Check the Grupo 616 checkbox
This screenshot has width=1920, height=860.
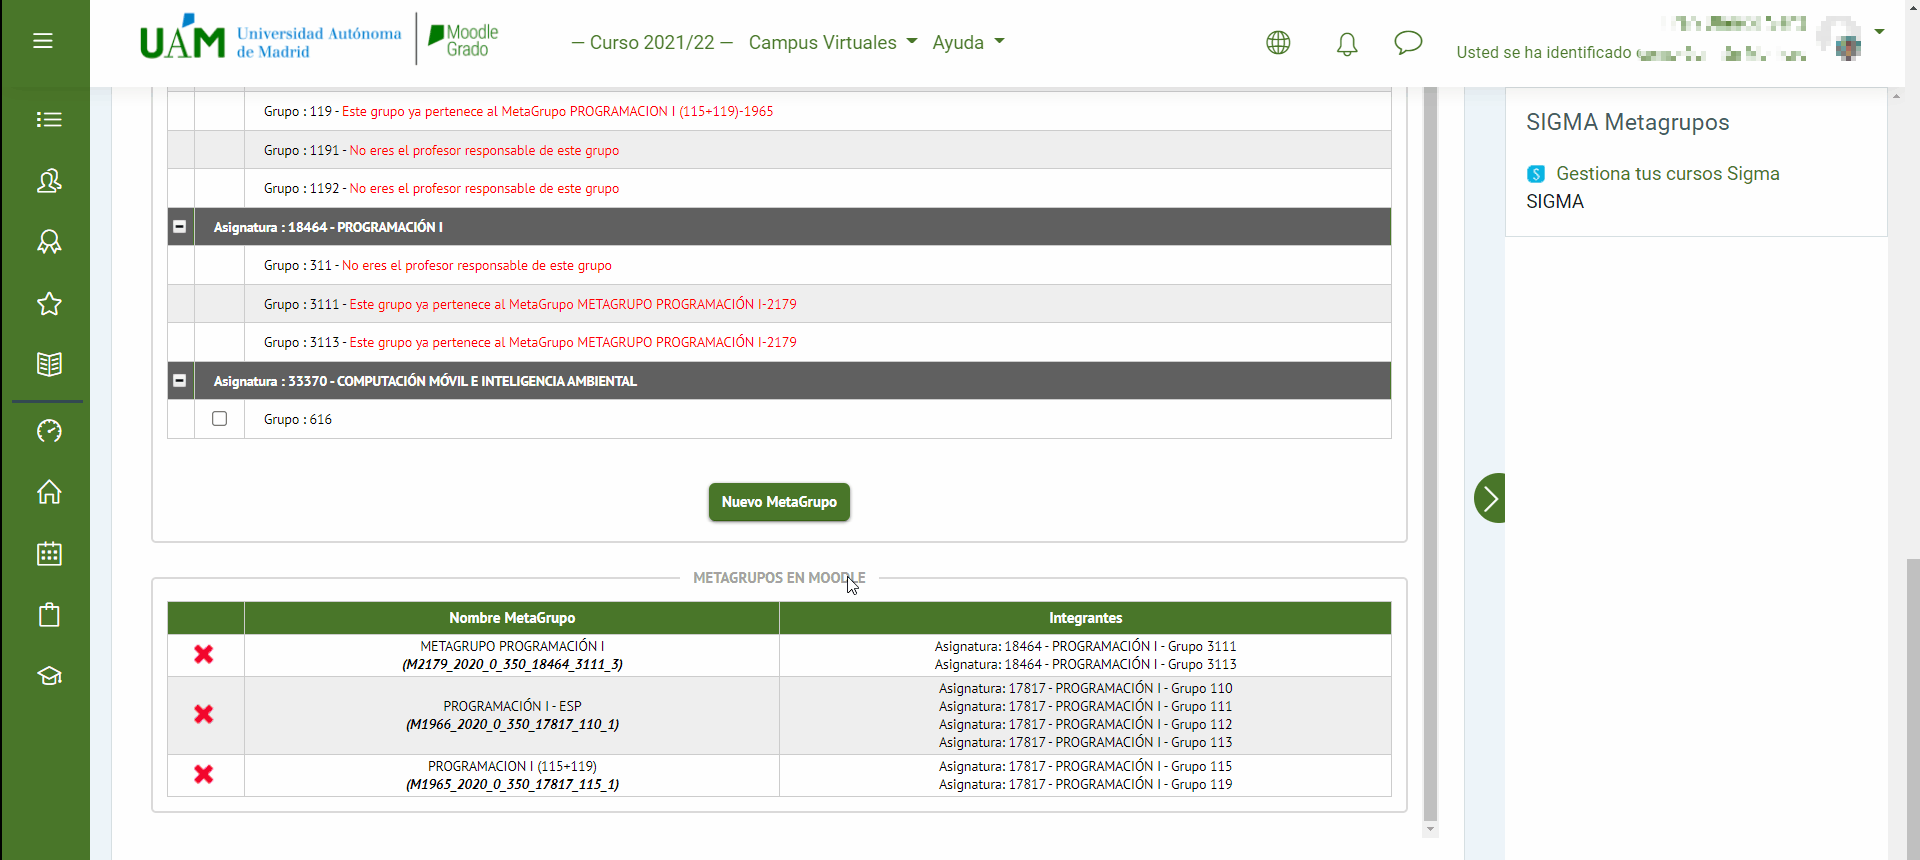(220, 419)
